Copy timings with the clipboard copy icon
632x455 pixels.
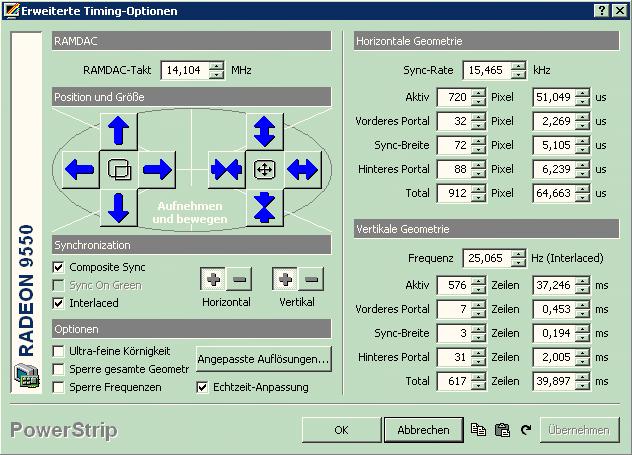tap(478, 430)
